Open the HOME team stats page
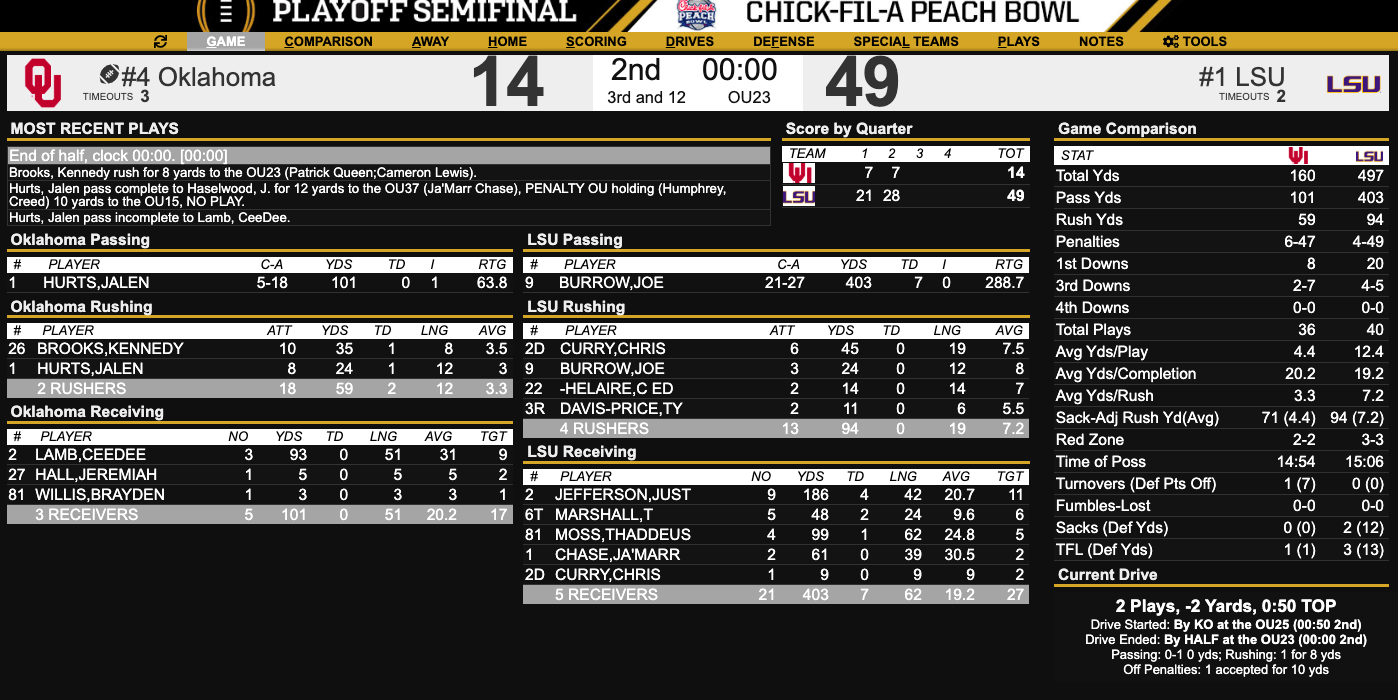 pos(508,41)
